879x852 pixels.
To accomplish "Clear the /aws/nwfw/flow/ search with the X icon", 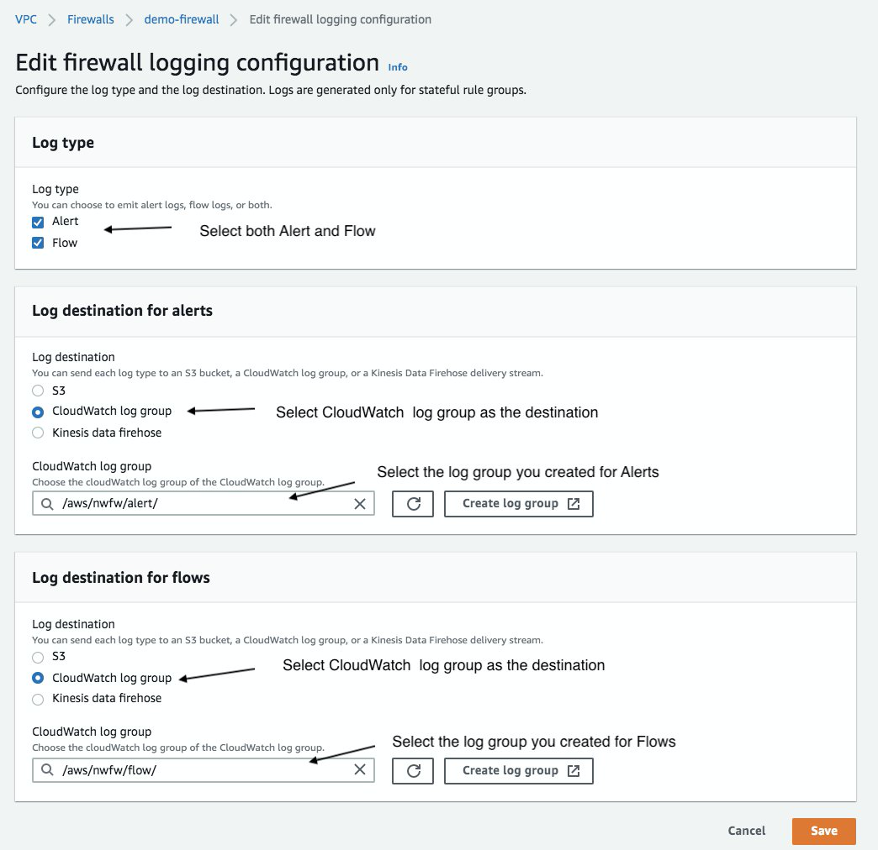I will tap(360, 770).
